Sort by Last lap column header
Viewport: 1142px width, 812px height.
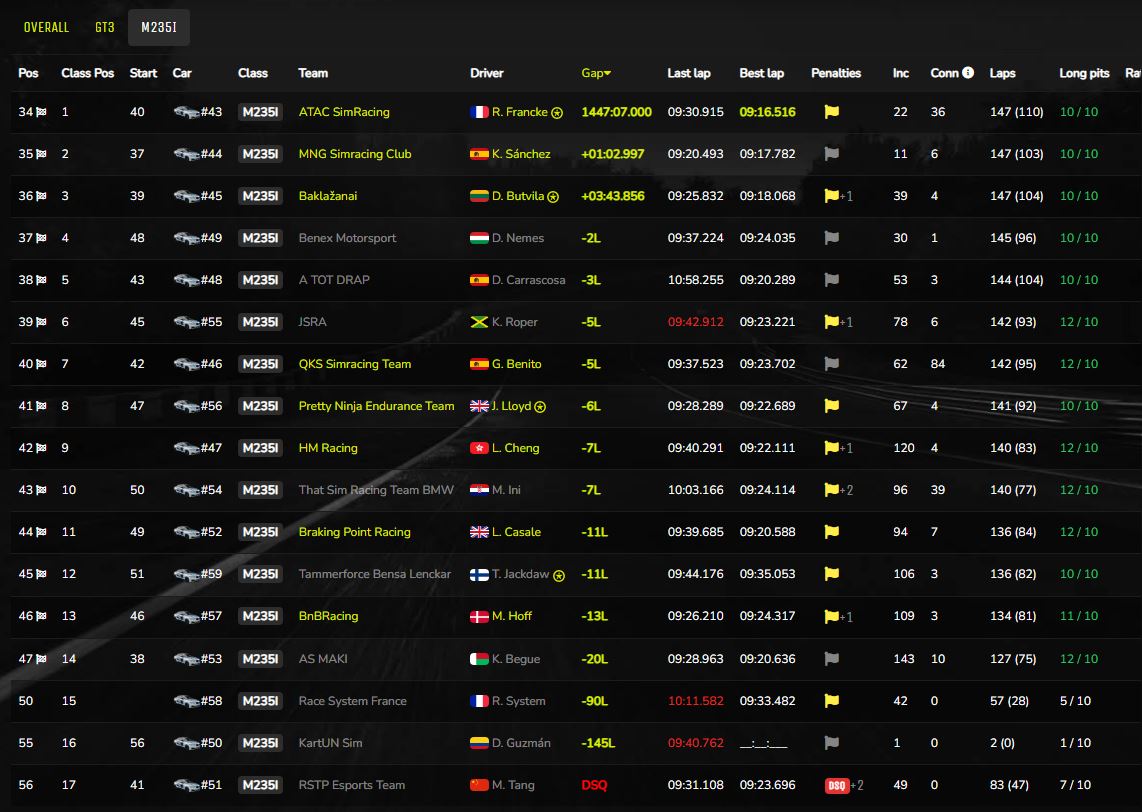[x=689, y=73]
